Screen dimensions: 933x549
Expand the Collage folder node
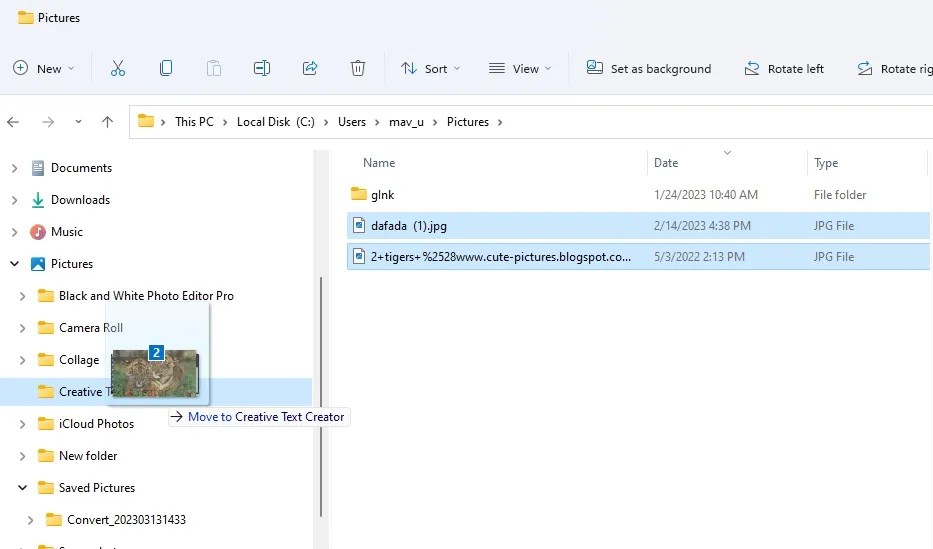(x=22, y=360)
